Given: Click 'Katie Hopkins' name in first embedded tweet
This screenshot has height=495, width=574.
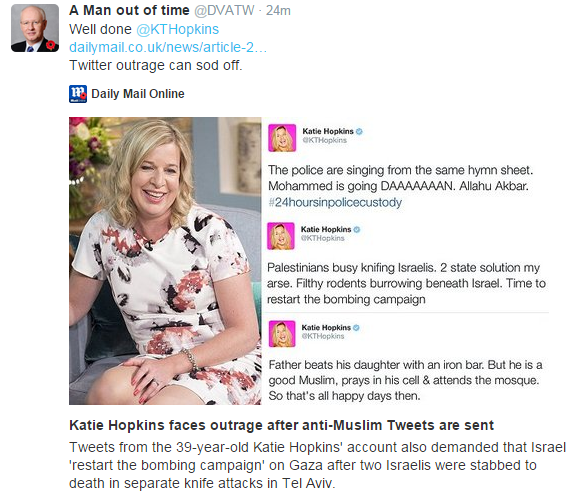Looking at the screenshot, I should click(x=328, y=131).
